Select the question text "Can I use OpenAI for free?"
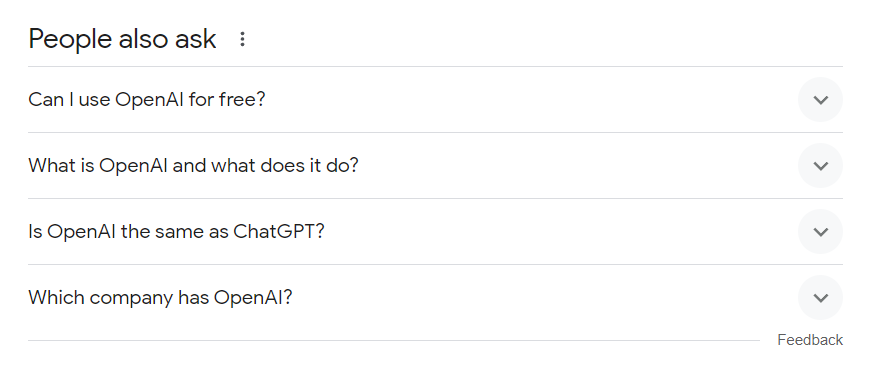 click(x=147, y=100)
